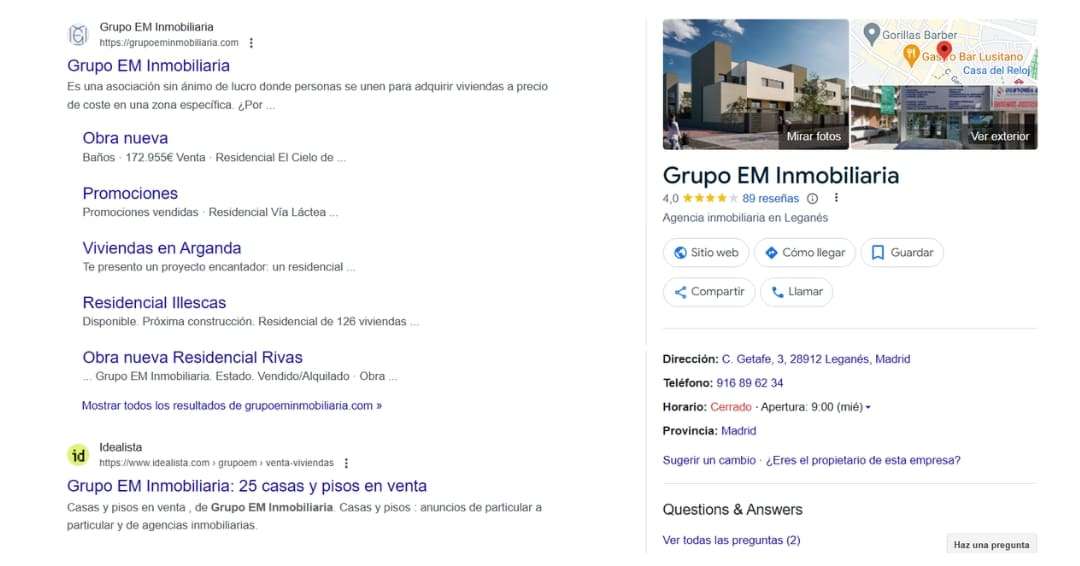Open the Promociones sitelink
The width and height of the screenshot is (1080, 566).
pos(130,193)
